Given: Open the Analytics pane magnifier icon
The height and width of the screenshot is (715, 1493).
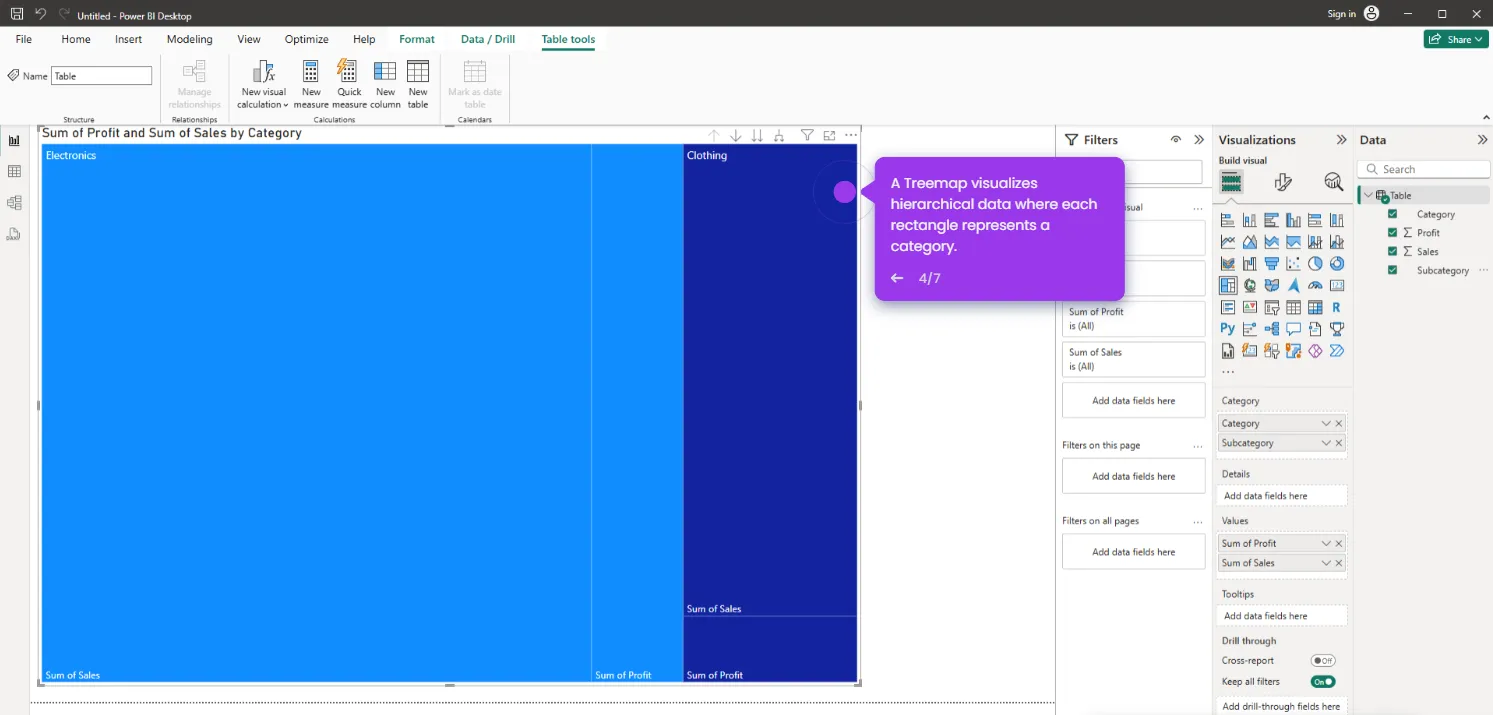Looking at the screenshot, I should (x=1333, y=182).
